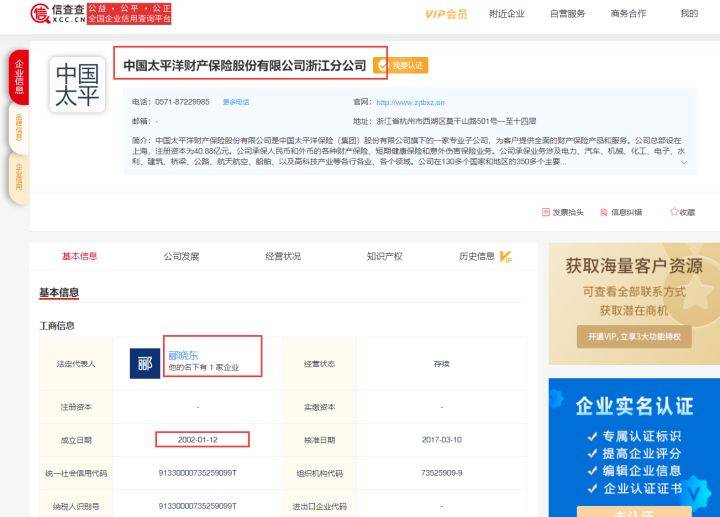Open legal representative 郦晓东 link

pyautogui.click(x=183, y=355)
